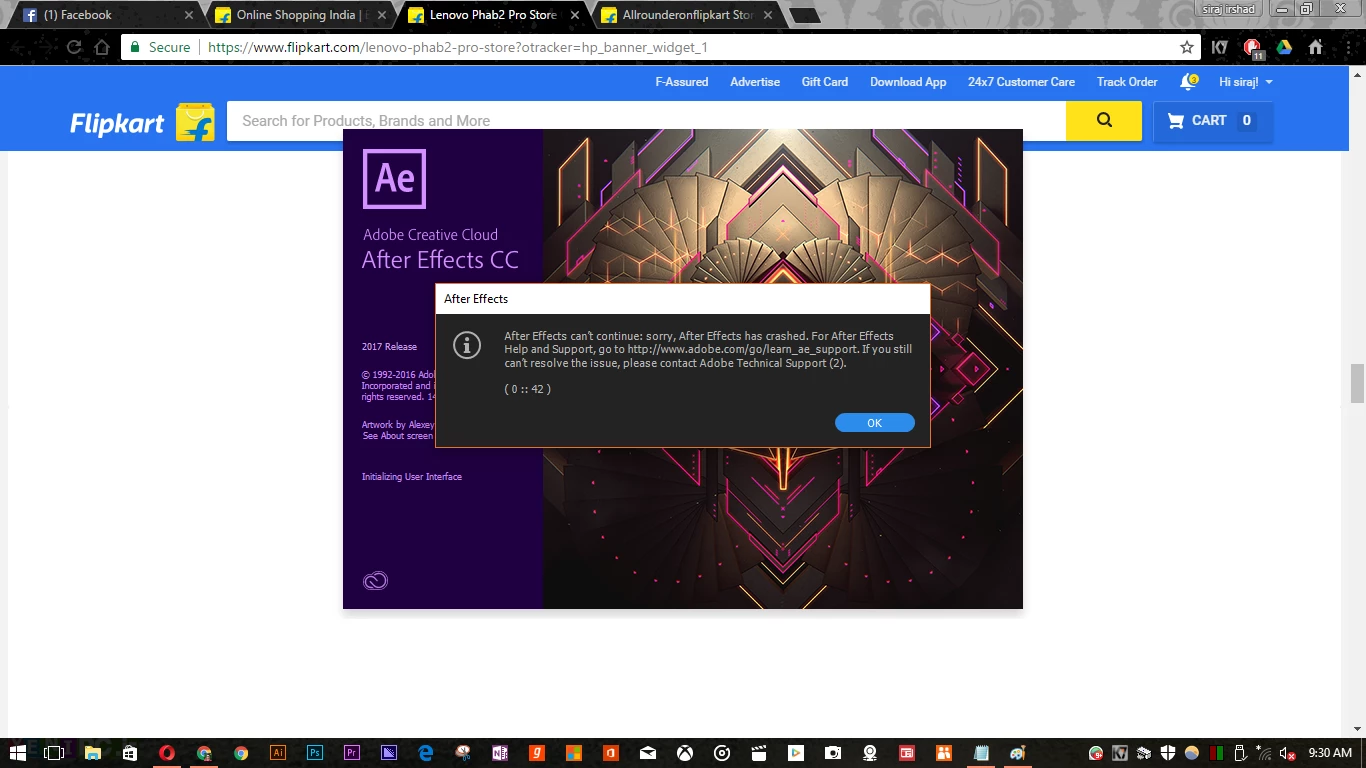1366x768 pixels.
Task: Open Adobe Photoshop from the taskbar
Action: coord(315,753)
